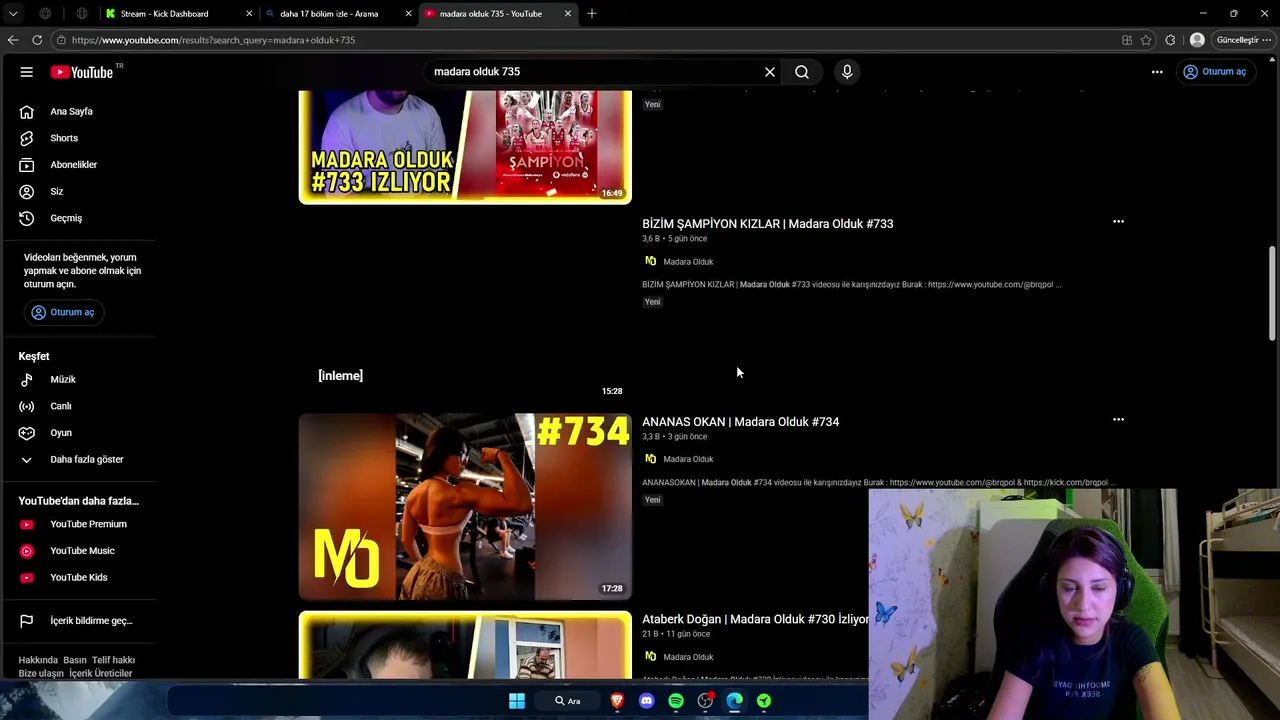
Task: Click the Güncelleştir browser update button
Action: (x=1236, y=40)
